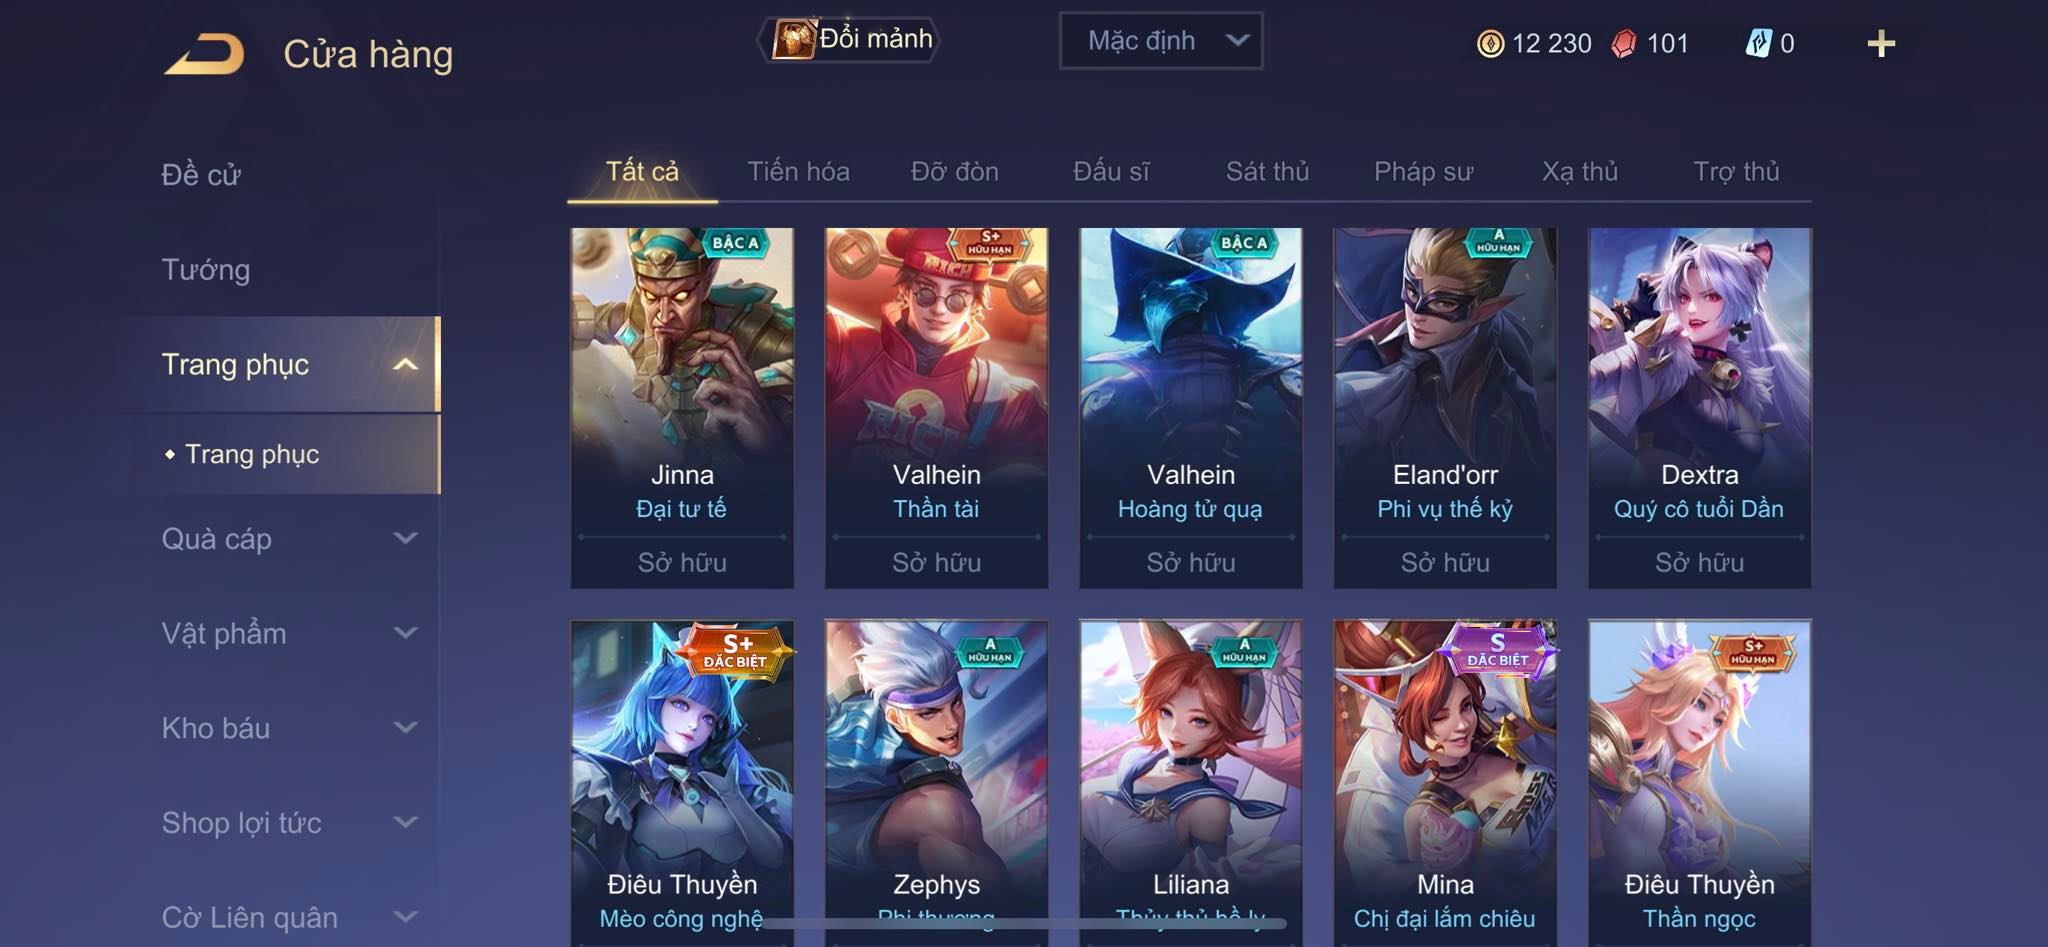Screen dimensions: 2048x947
Task: Click the gold coin currency icon
Action: click(1490, 44)
